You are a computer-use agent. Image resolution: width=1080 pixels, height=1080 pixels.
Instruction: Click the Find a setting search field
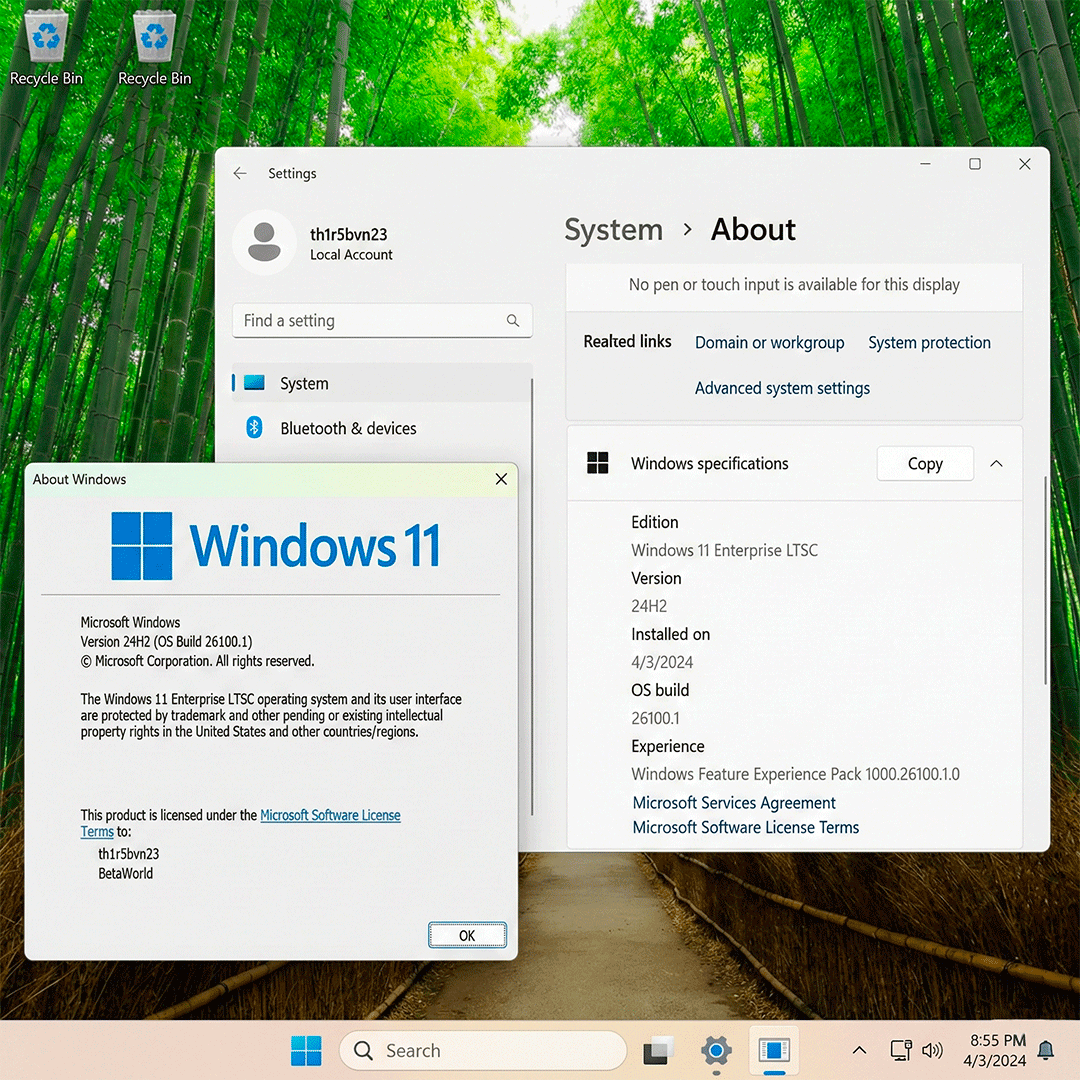(x=382, y=320)
